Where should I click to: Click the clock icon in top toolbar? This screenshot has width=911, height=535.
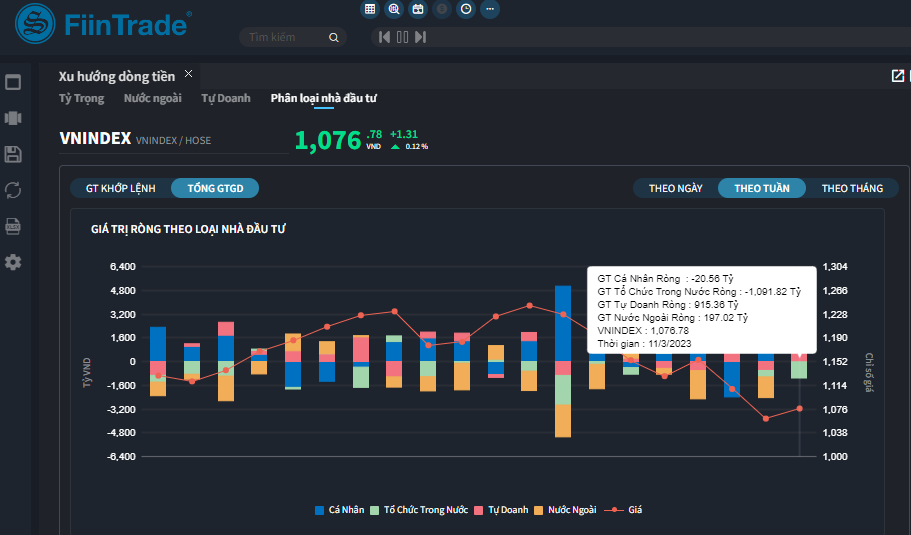[466, 9]
